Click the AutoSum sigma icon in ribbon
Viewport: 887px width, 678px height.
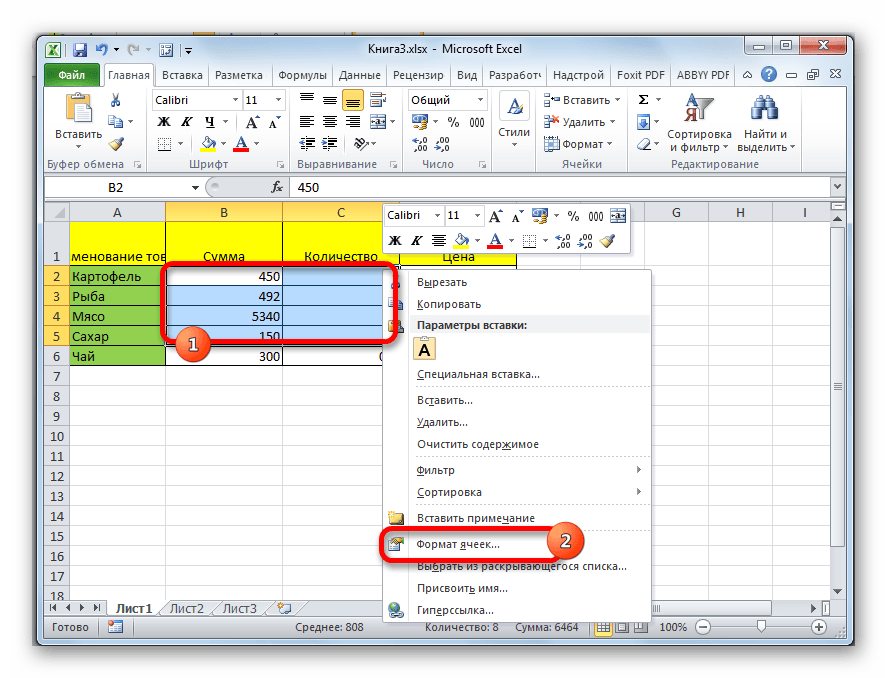(643, 100)
